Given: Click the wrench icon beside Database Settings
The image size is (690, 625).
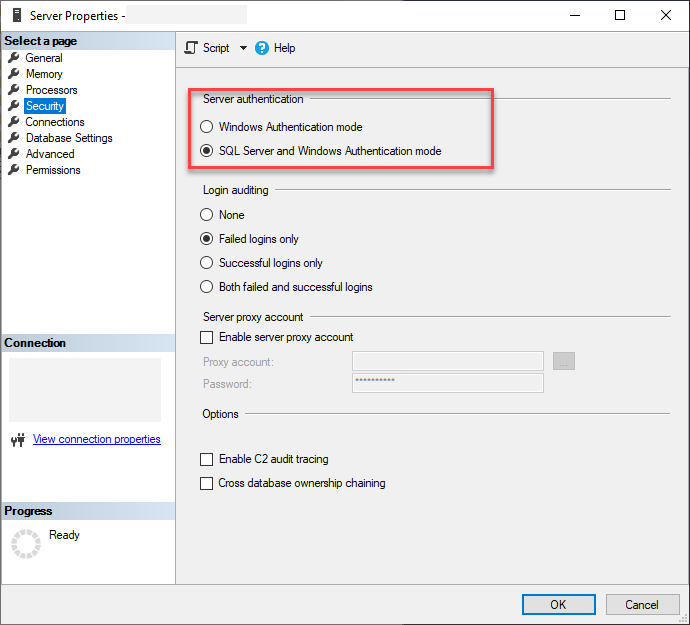Looking at the screenshot, I should (14, 138).
